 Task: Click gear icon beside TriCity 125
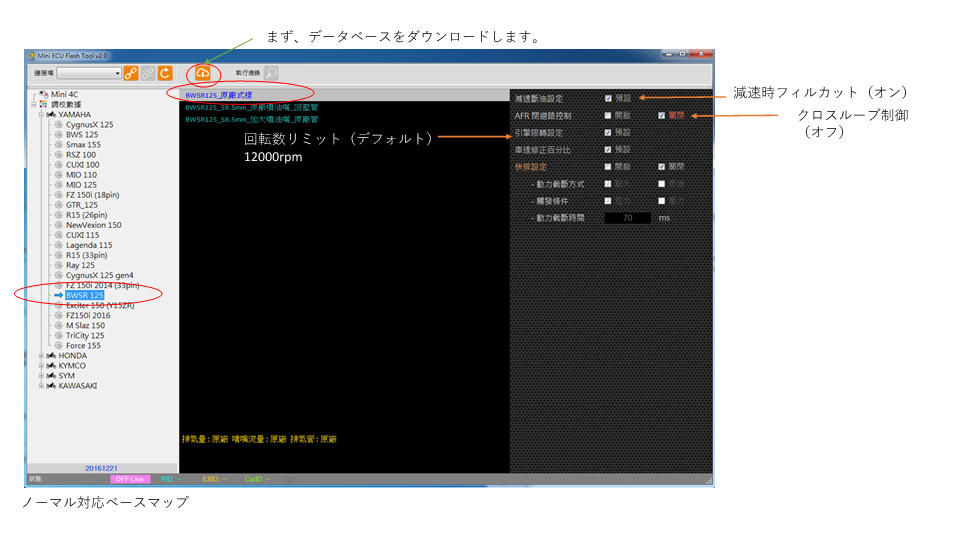tap(59, 336)
